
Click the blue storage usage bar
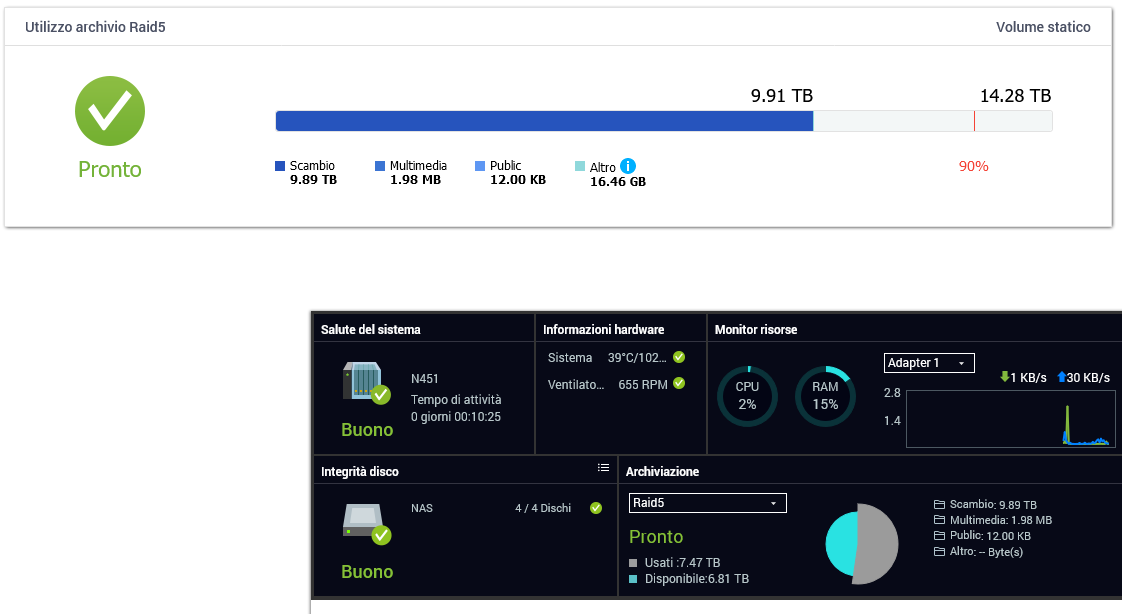point(544,121)
